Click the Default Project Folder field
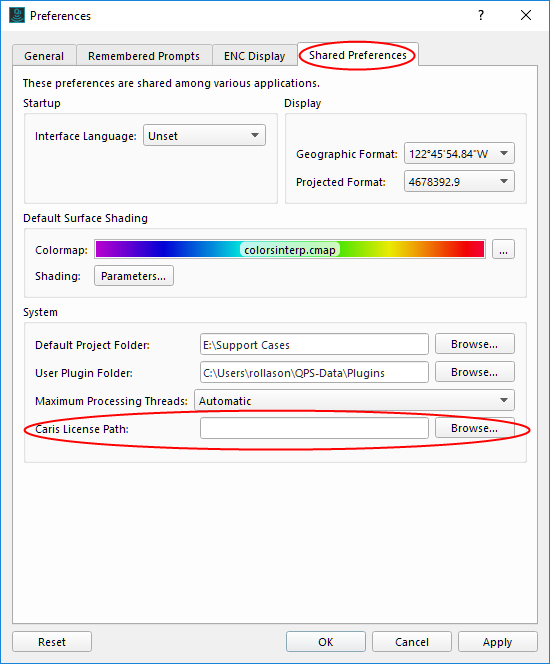 314,345
